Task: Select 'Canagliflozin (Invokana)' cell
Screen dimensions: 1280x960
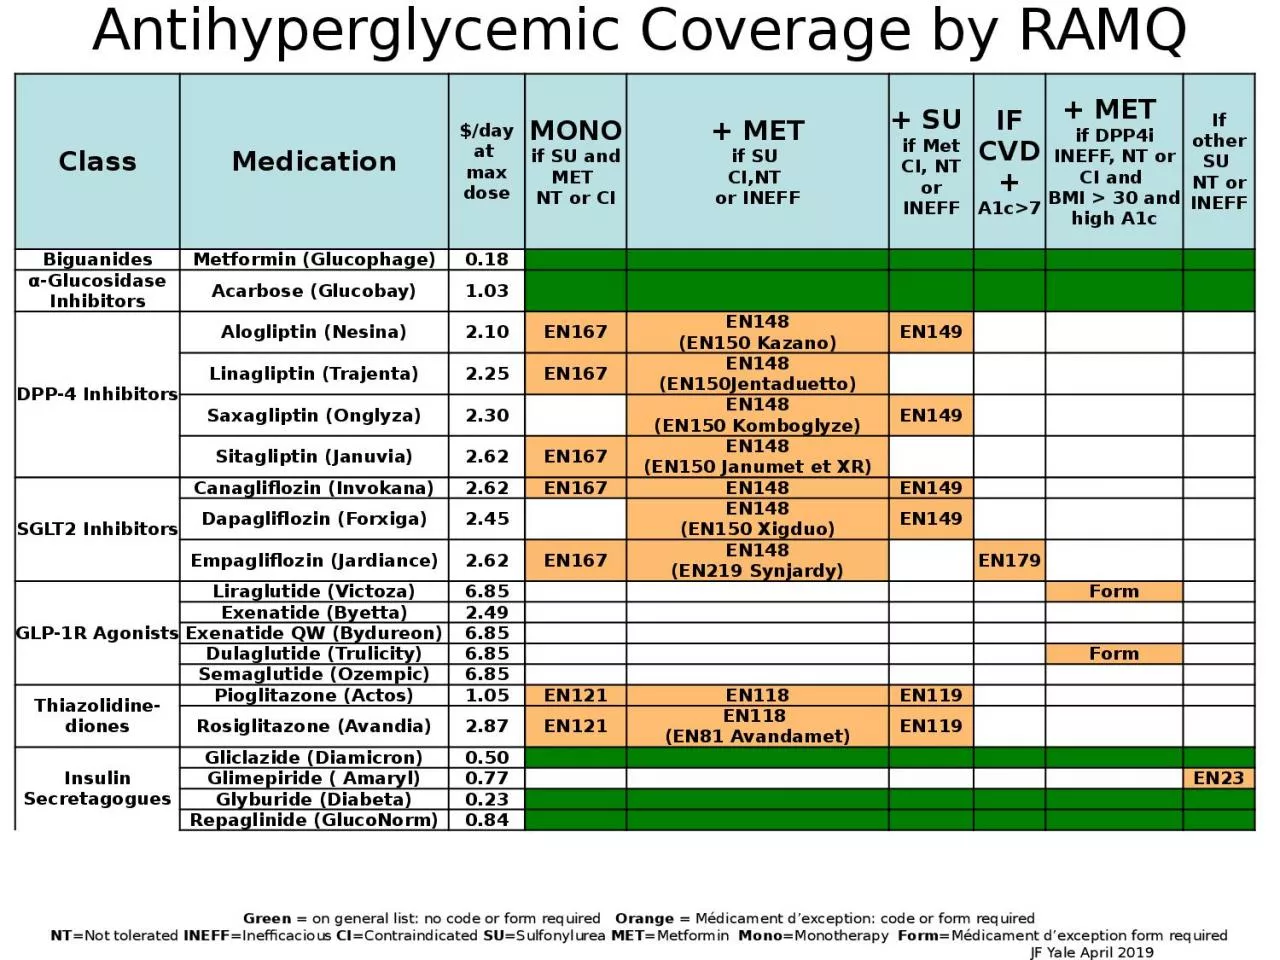Action: pyautogui.click(x=314, y=488)
